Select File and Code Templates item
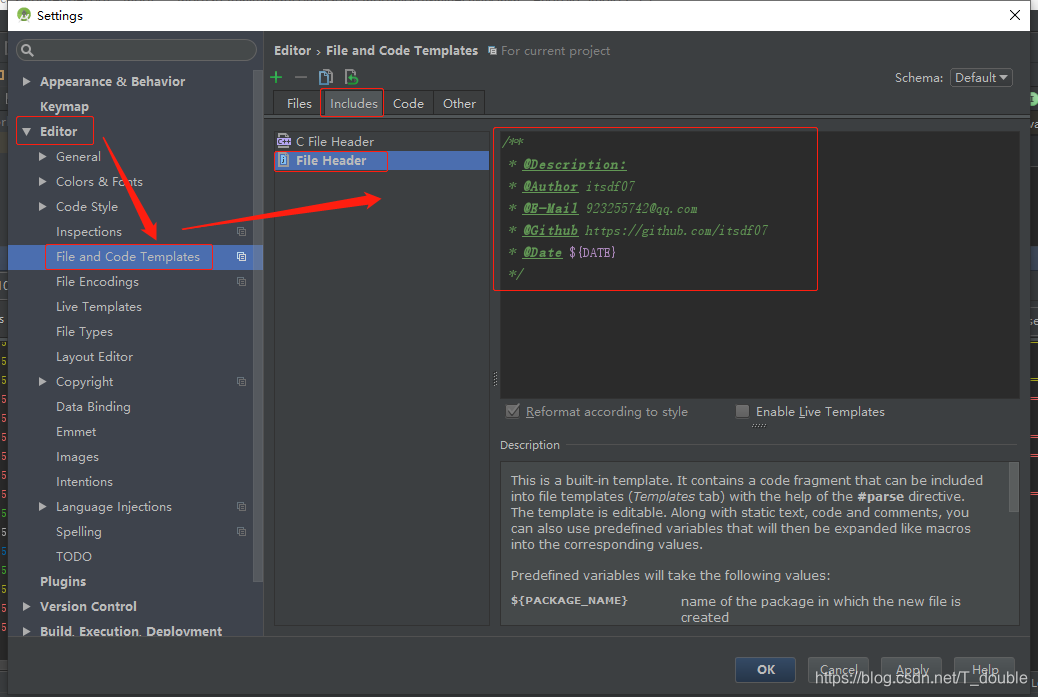 128,257
